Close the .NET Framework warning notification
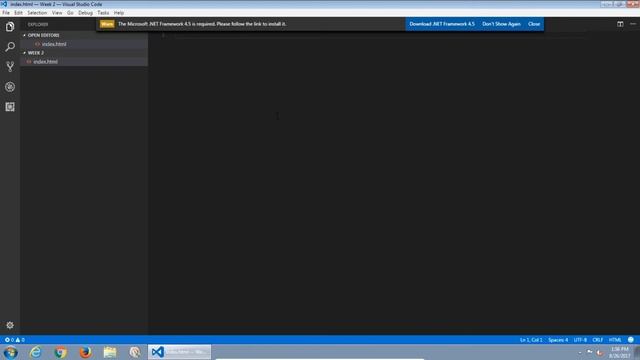Viewport: 640px width, 360px height. (x=534, y=24)
